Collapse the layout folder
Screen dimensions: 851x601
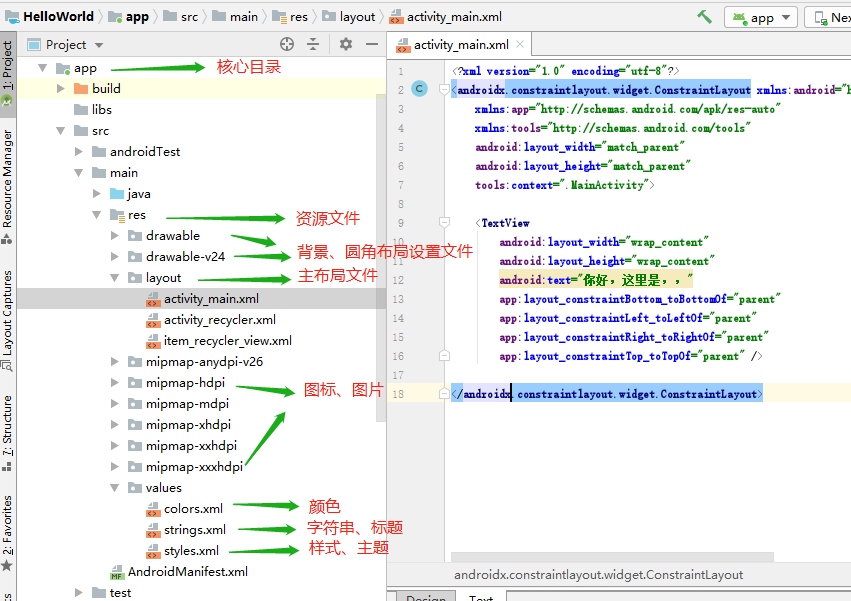click(x=115, y=277)
